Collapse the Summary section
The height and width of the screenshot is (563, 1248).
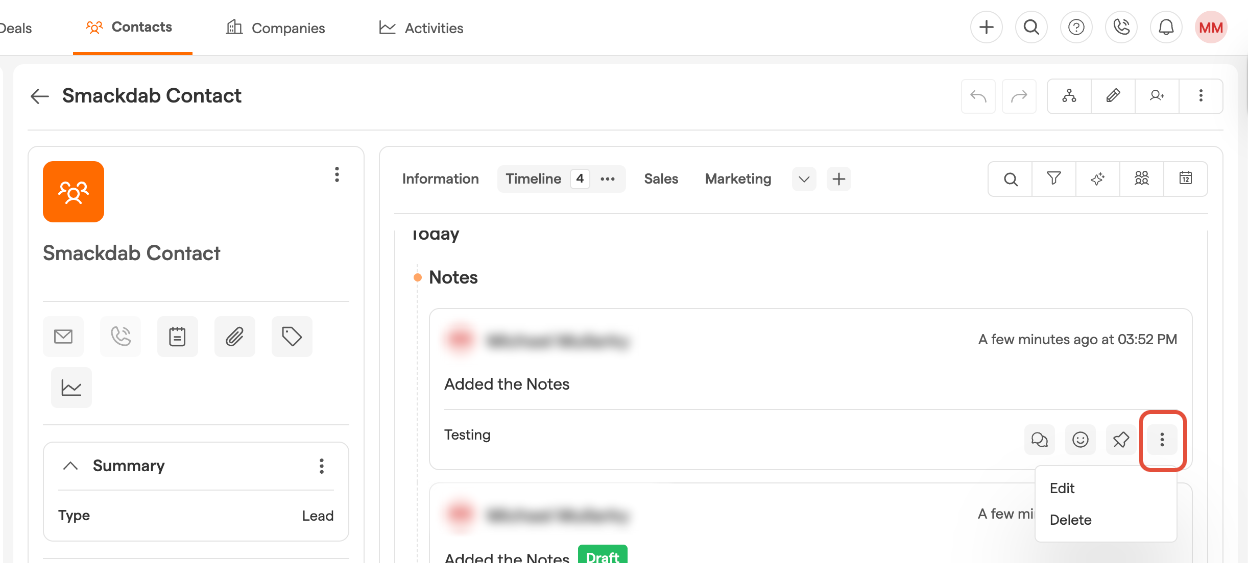point(71,466)
